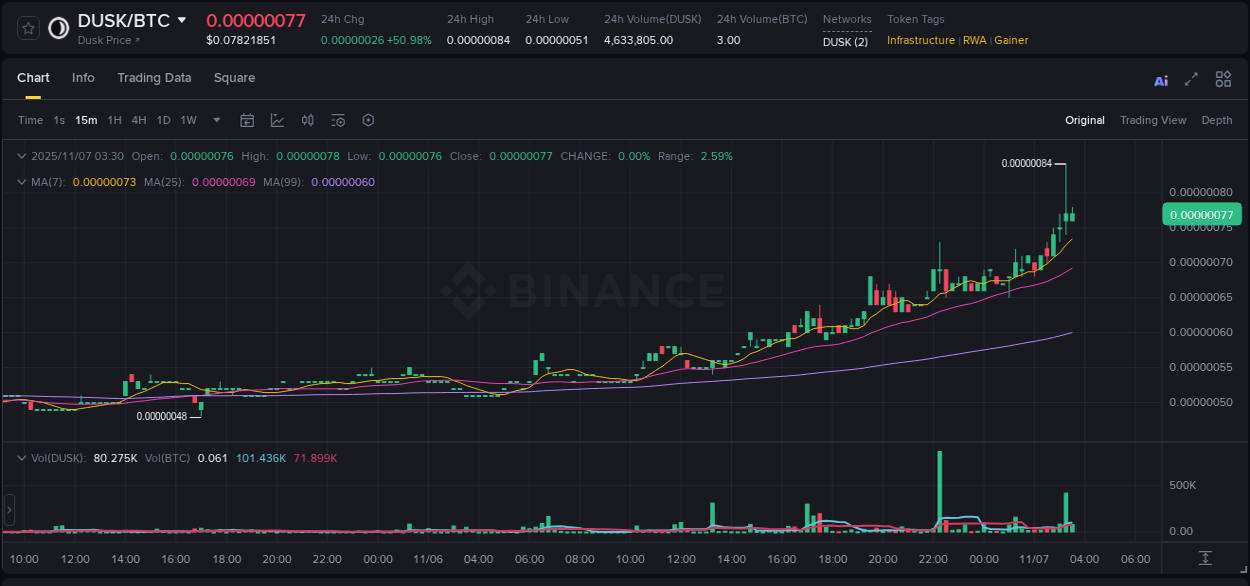The image size is (1250, 586).
Task: Open the Square tab
Action: pyautogui.click(x=234, y=78)
